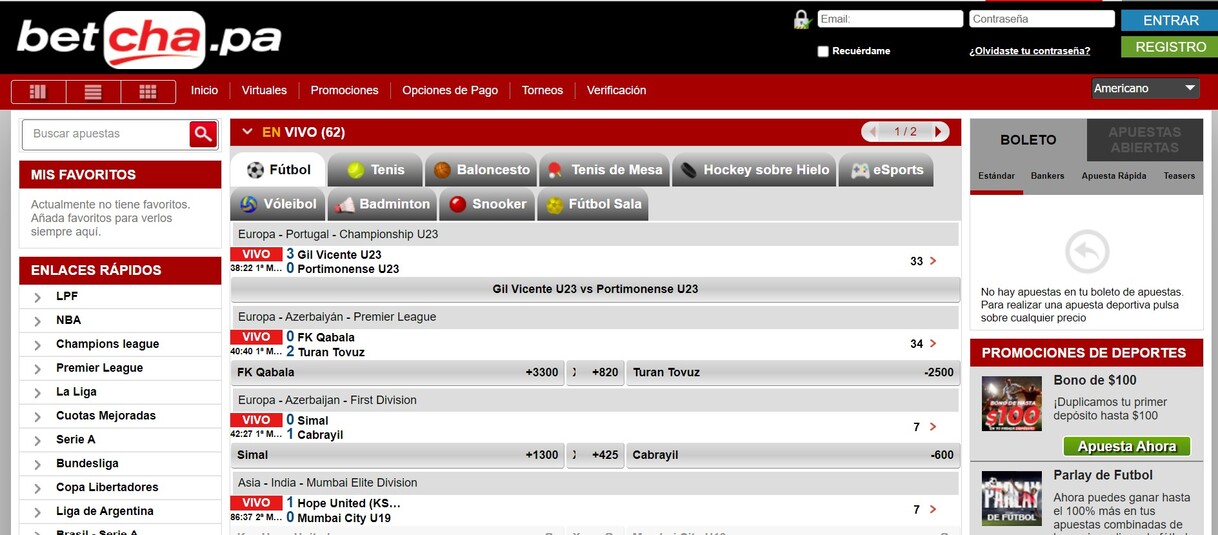Image resolution: width=1218 pixels, height=535 pixels.
Task: Switch to the list layout view icon
Action: tap(93, 92)
